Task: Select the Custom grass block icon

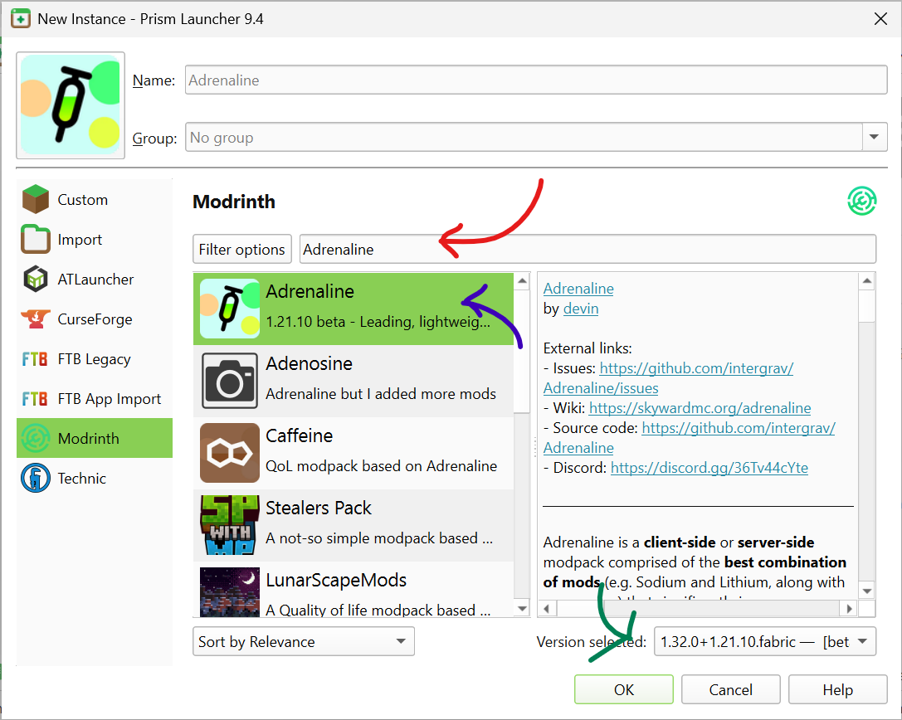Action: (36, 200)
